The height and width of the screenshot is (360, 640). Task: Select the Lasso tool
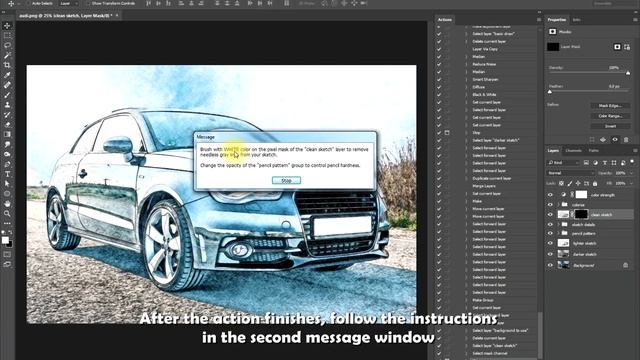point(7,45)
